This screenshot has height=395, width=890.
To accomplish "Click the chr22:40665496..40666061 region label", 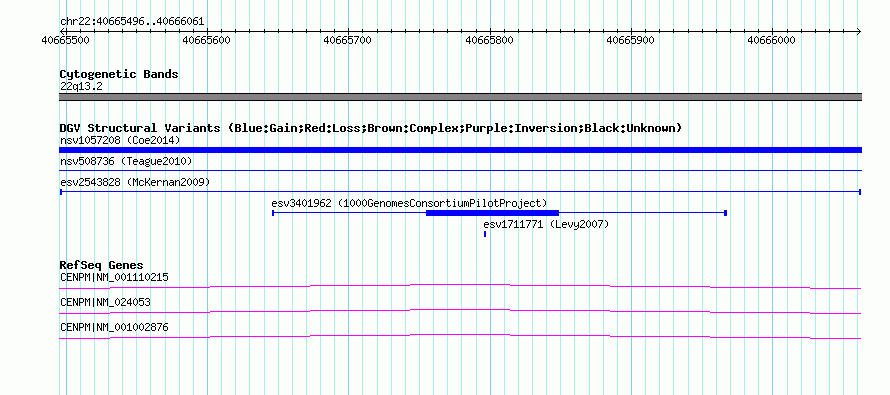I will [132, 22].
